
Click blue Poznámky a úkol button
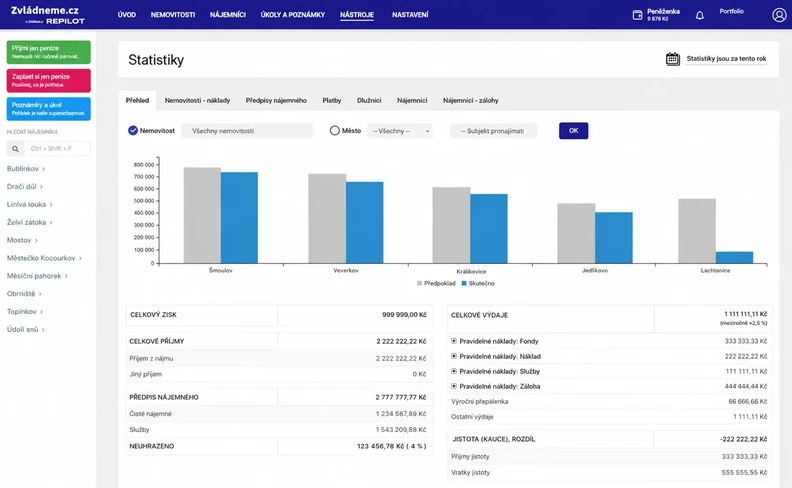click(x=48, y=109)
